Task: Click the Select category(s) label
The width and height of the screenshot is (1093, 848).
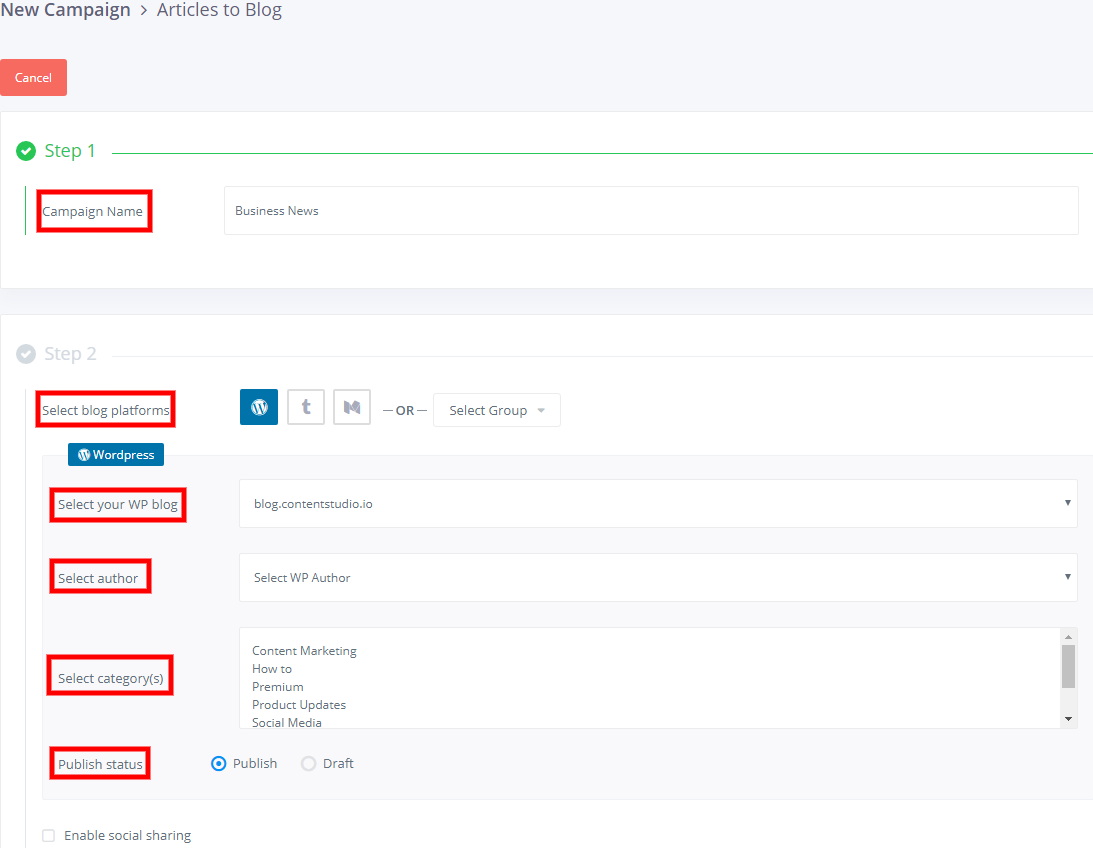Action: (x=110, y=678)
